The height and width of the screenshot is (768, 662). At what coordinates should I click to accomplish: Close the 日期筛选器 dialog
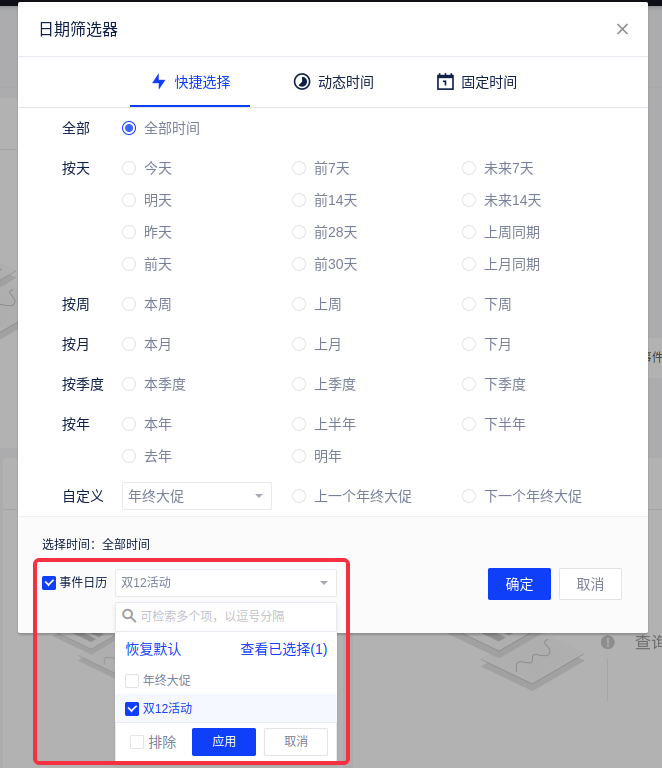pyautogui.click(x=622, y=29)
